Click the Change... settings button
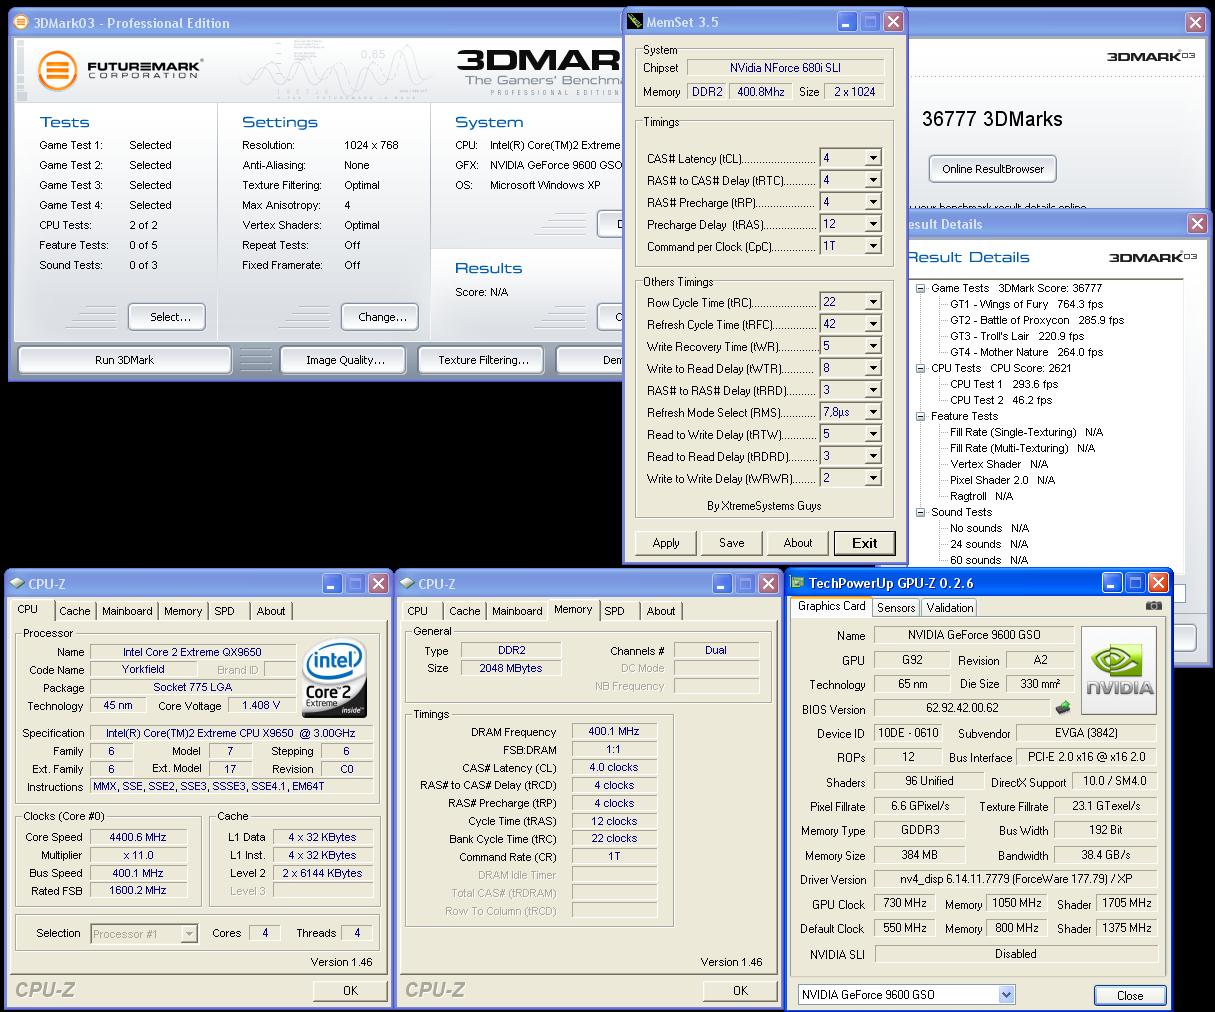This screenshot has height=1012, width=1215. pos(382,317)
